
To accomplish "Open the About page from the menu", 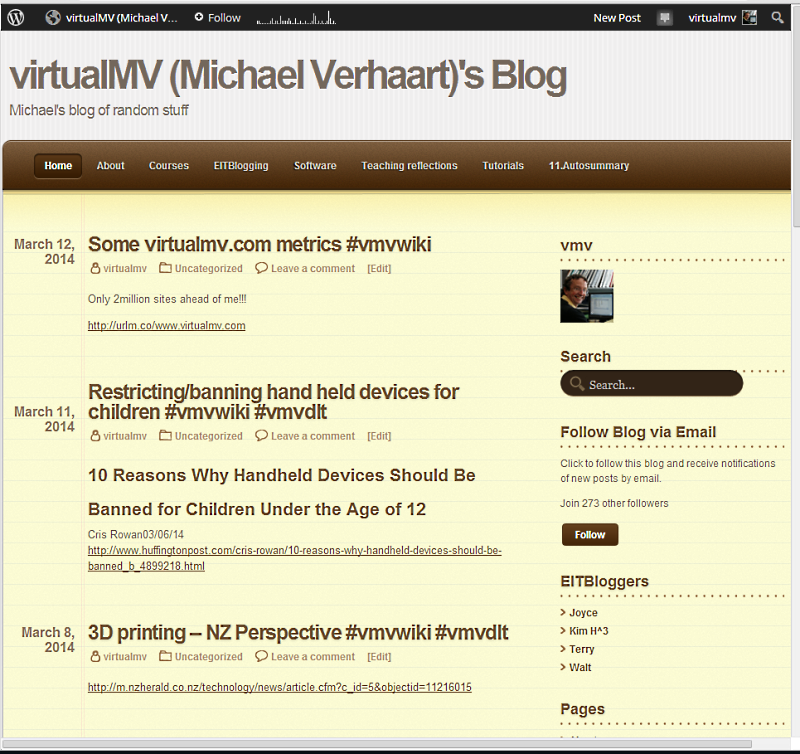I will point(111,166).
